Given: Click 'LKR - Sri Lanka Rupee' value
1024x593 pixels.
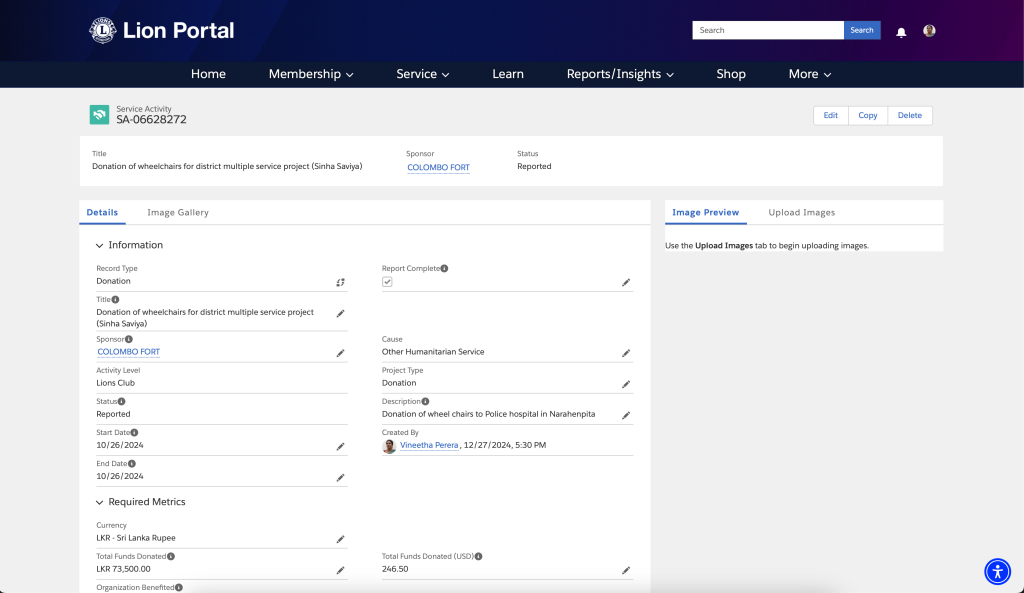Looking at the screenshot, I should (x=136, y=538).
